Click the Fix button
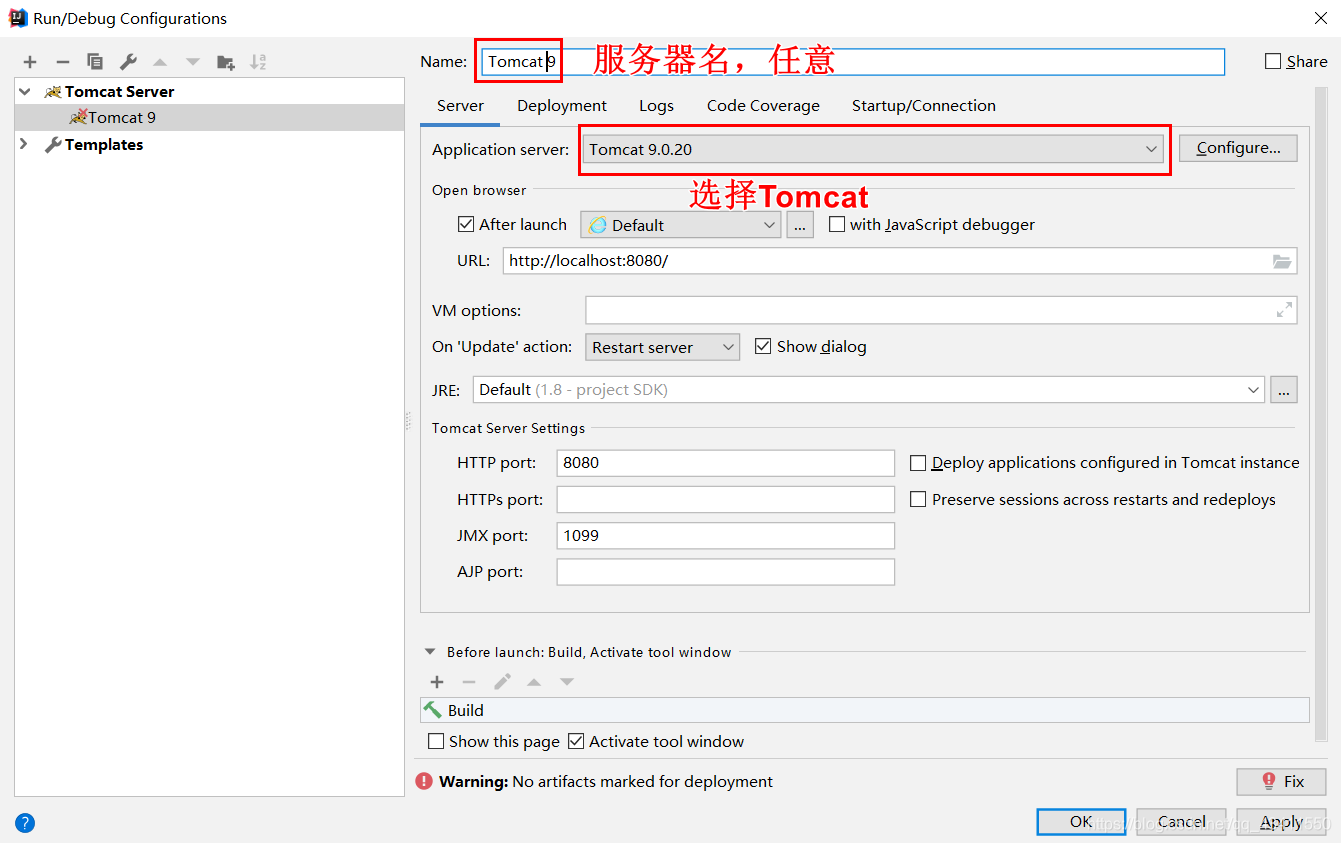 pos(1281,781)
